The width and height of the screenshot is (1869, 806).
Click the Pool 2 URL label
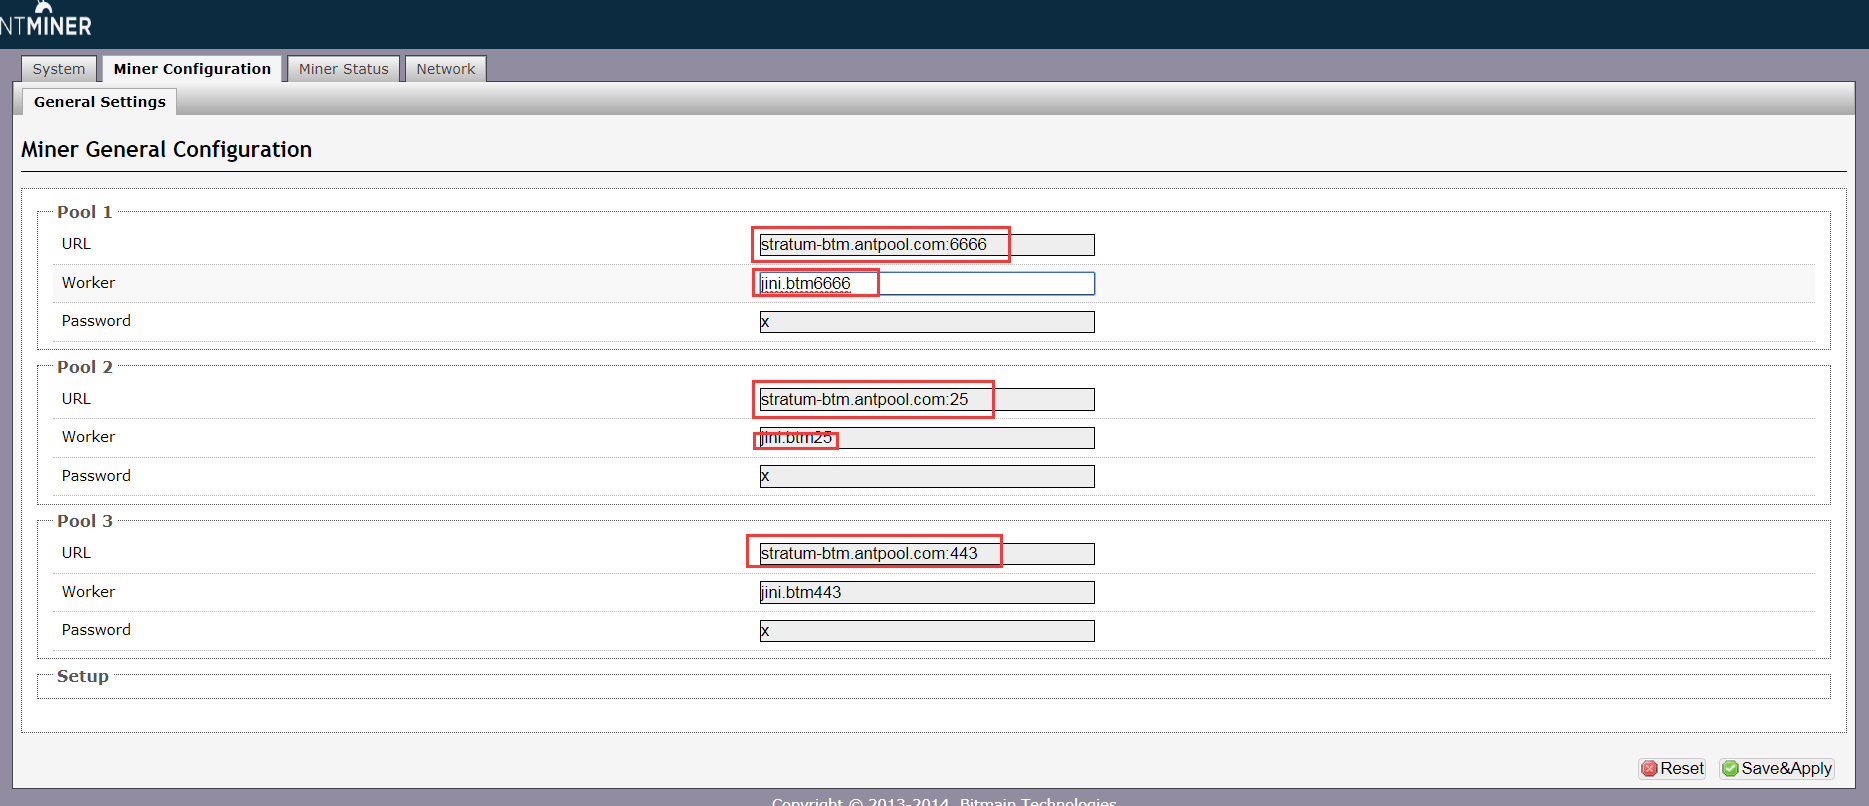click(x=76, y=399)
